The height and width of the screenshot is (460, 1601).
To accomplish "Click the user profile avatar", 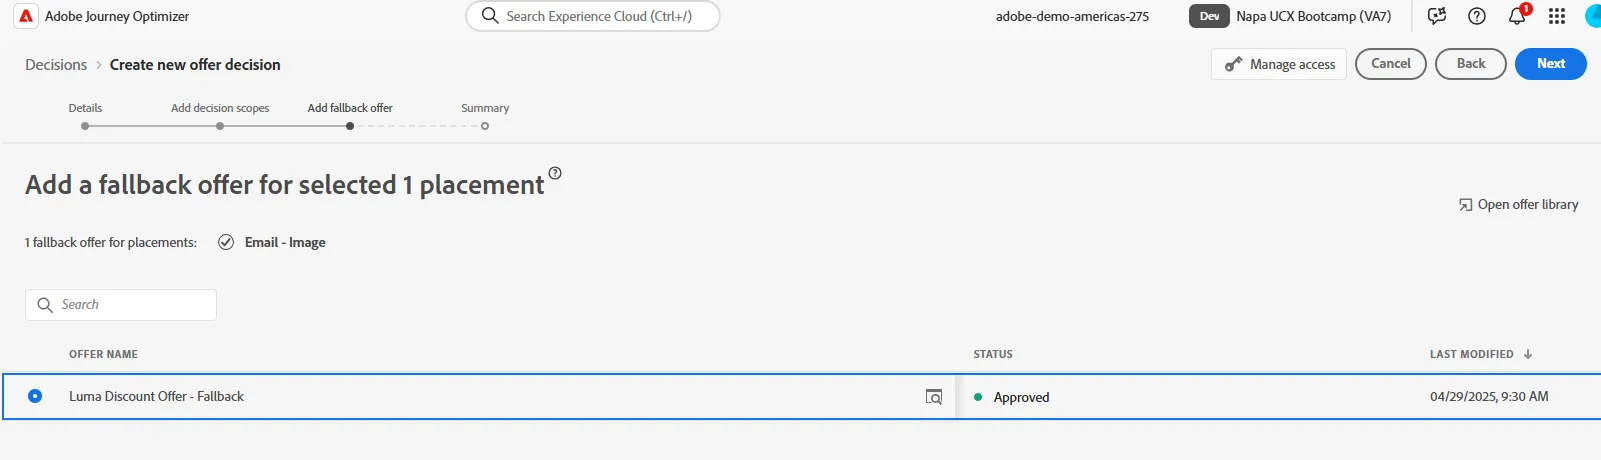I will pyautogui.click(x=1593, y=16).
